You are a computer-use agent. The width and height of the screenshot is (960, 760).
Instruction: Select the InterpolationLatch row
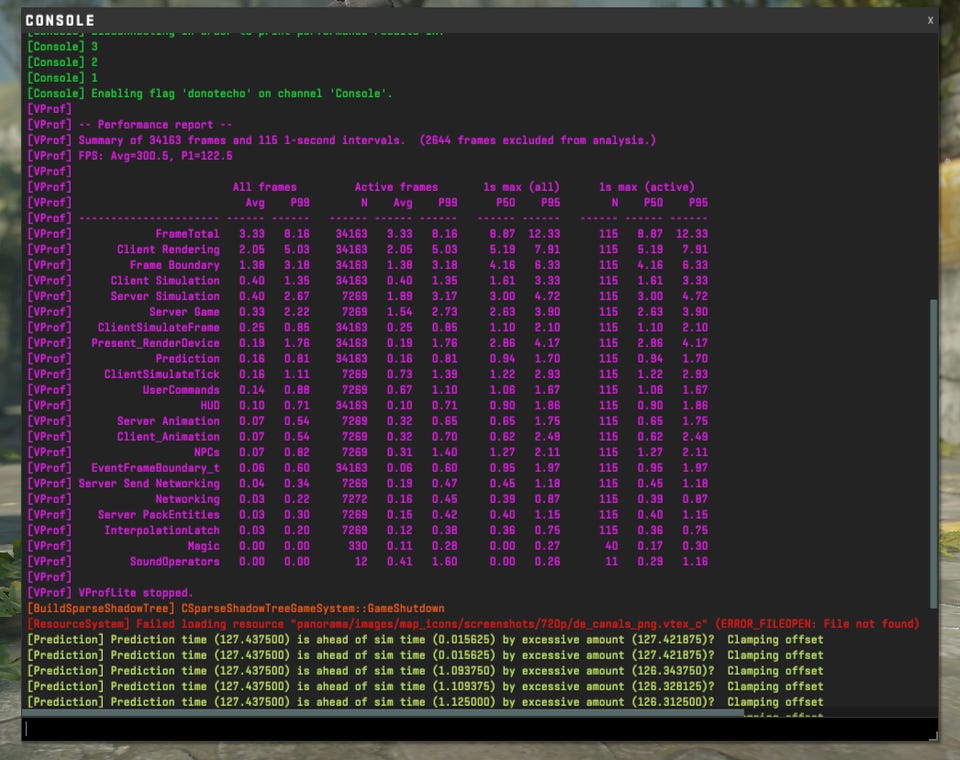[161, 530]
